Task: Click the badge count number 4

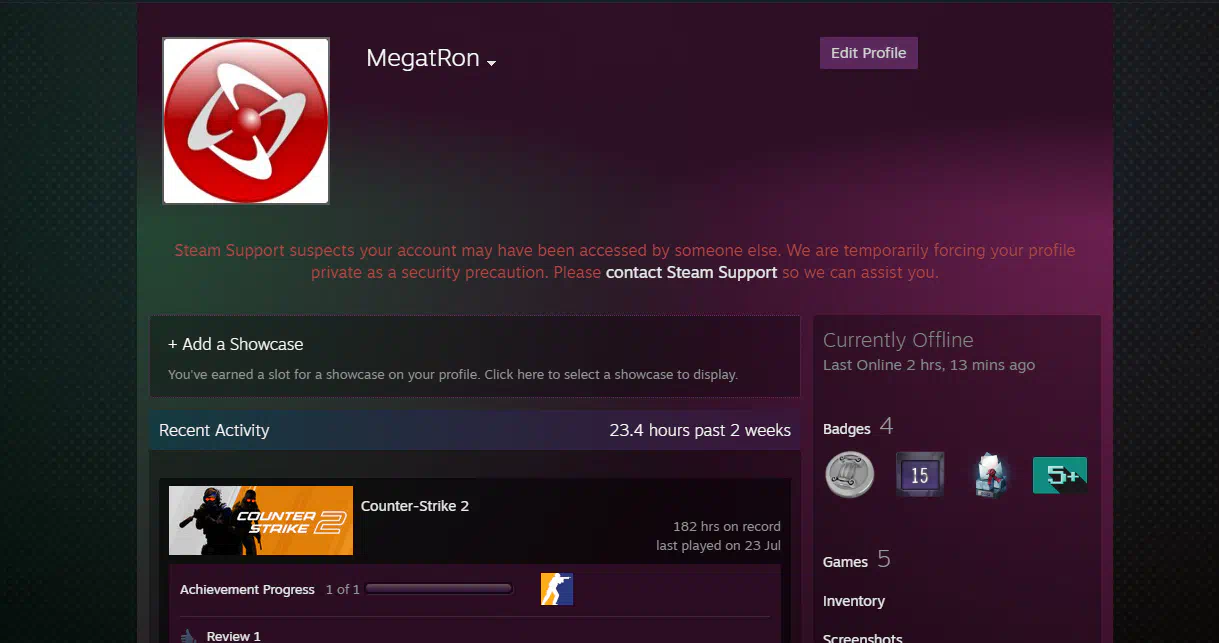Action: [886, 427]
